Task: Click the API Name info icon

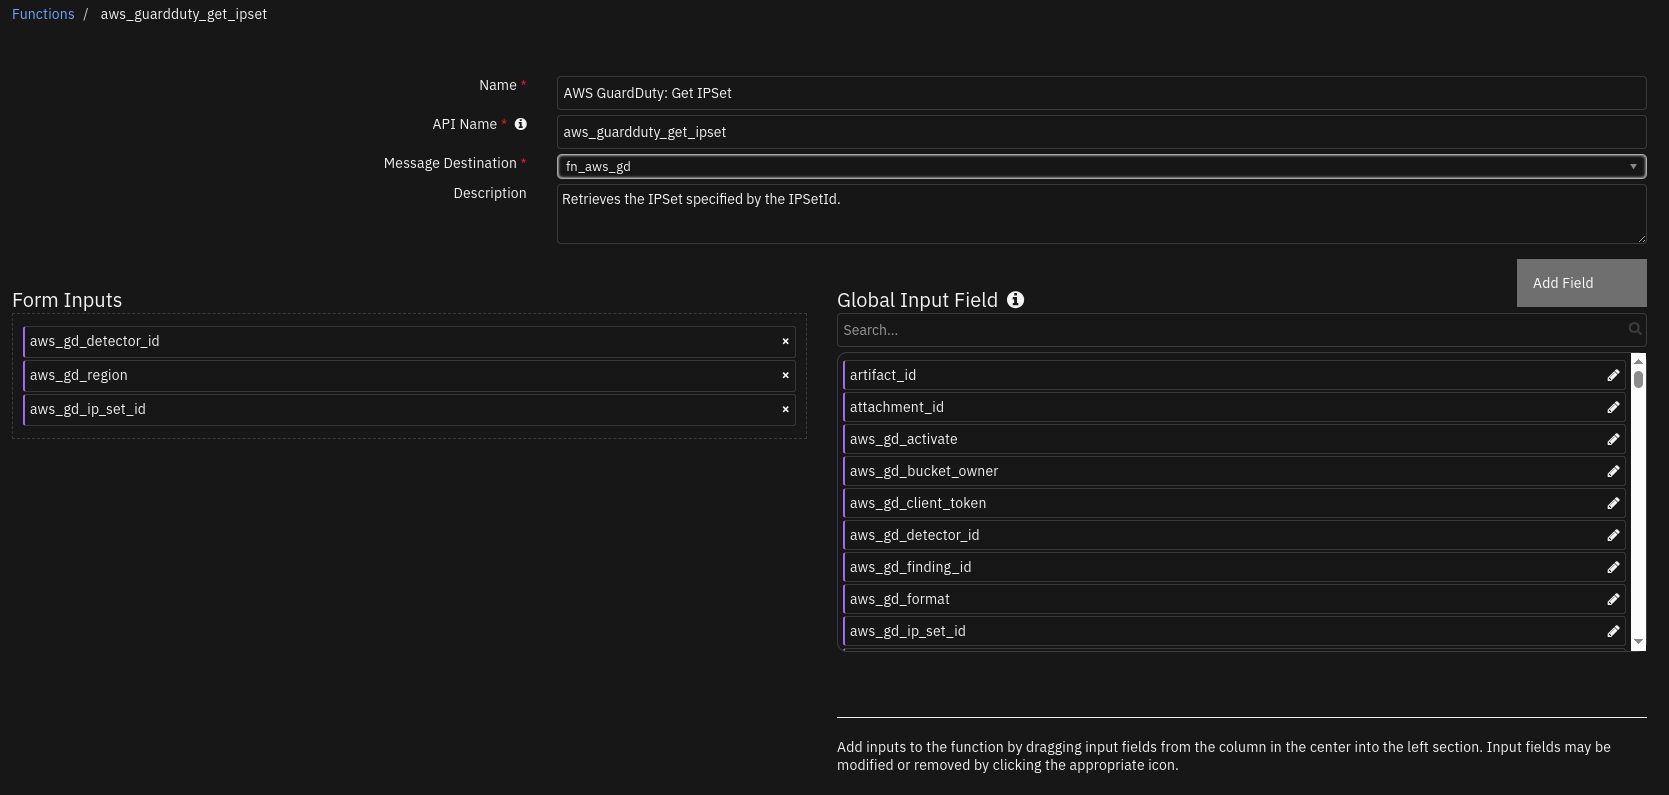Action: click(x=520, y=124)
